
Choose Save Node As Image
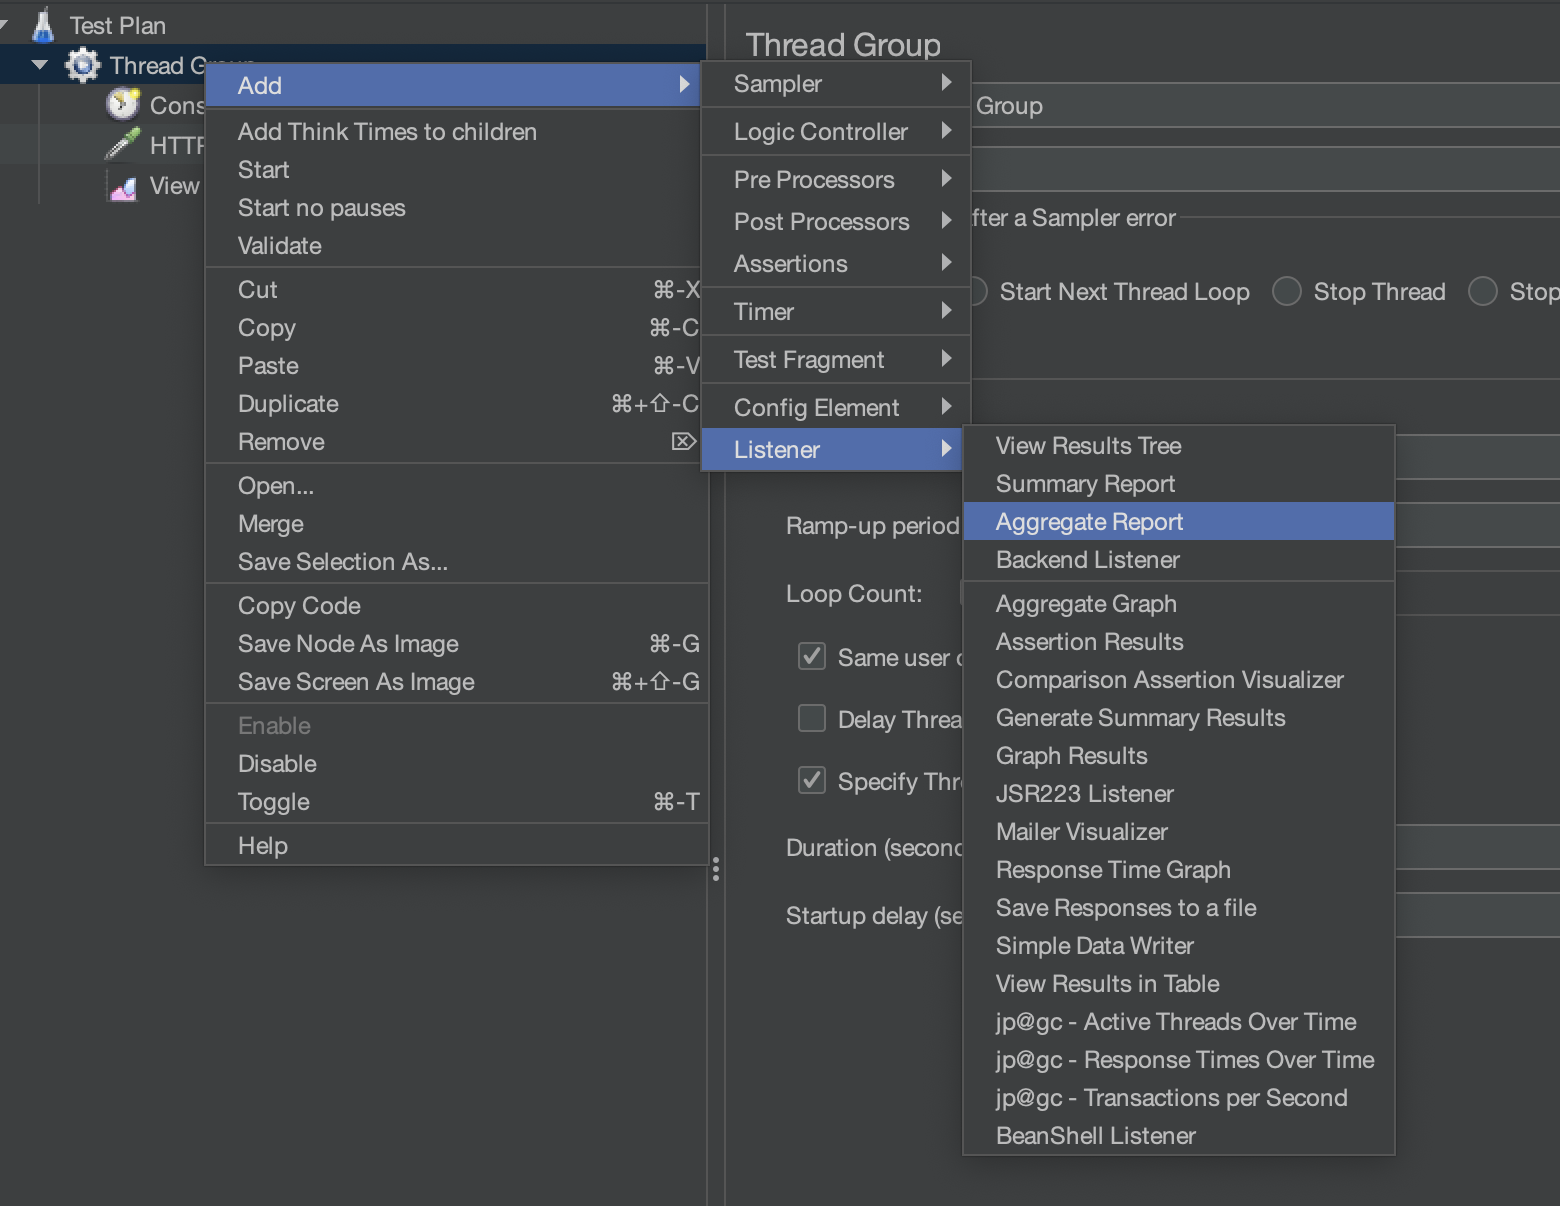point(455,644)
